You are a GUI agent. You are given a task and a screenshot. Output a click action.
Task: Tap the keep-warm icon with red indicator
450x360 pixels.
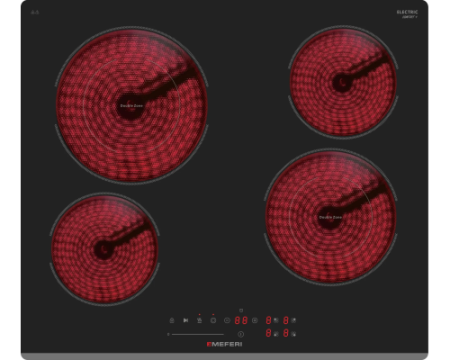tap(199, 320)
